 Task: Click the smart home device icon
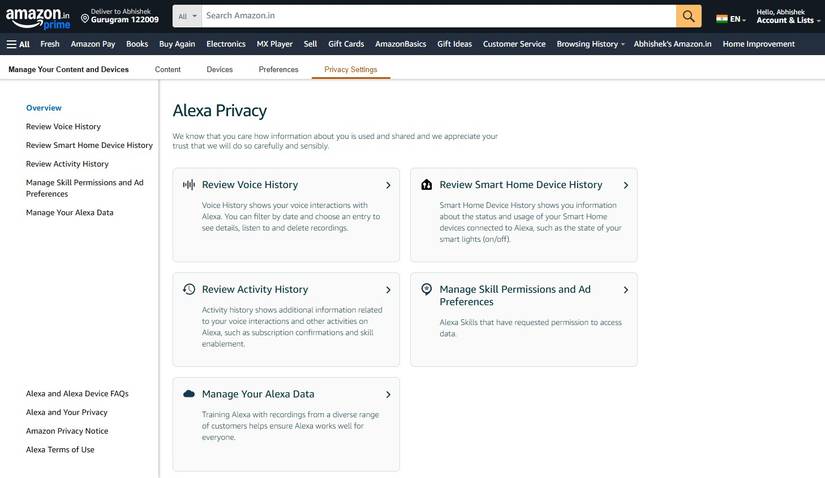427,185
